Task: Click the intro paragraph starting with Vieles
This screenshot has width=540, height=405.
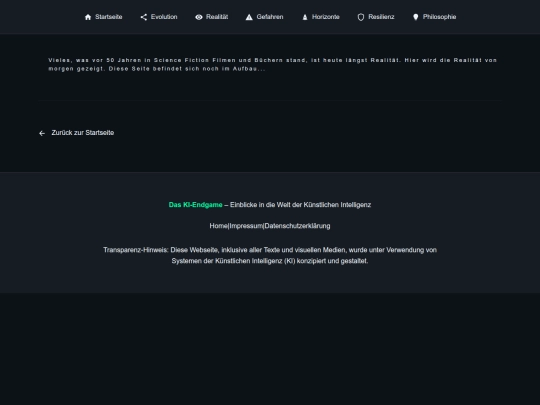Action: (272, 64)
